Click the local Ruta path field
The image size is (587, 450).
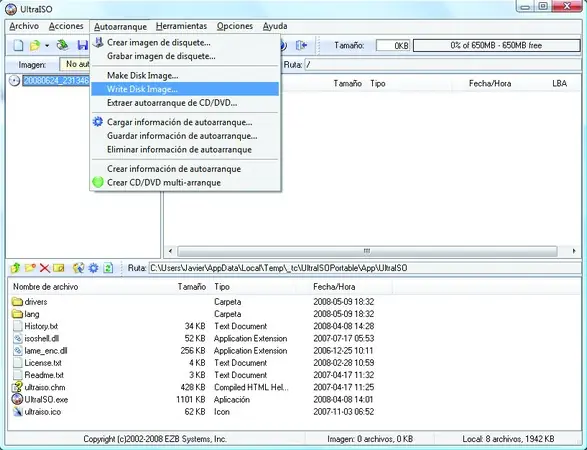click(365, 268)
